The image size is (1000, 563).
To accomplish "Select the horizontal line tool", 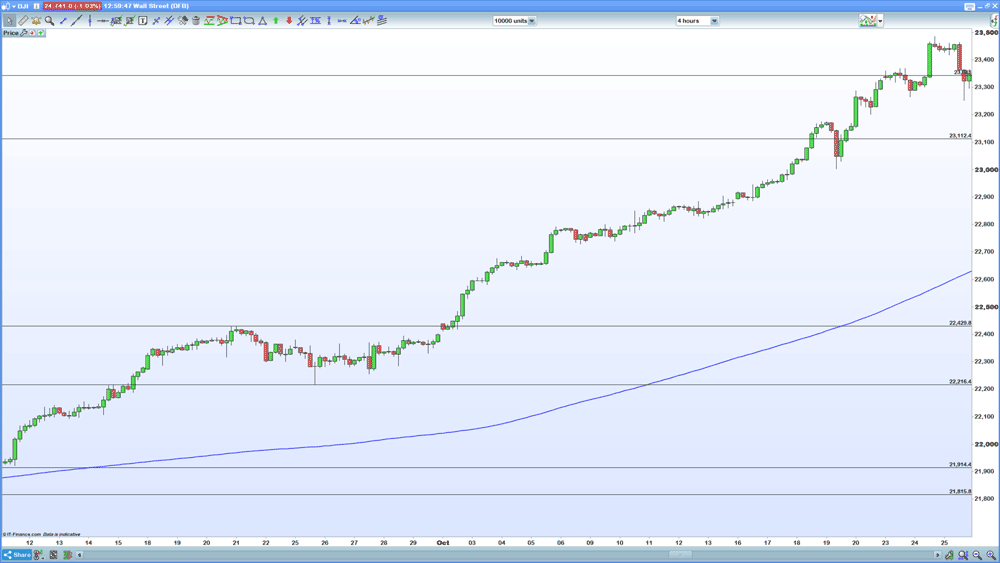I will [102, 20].
